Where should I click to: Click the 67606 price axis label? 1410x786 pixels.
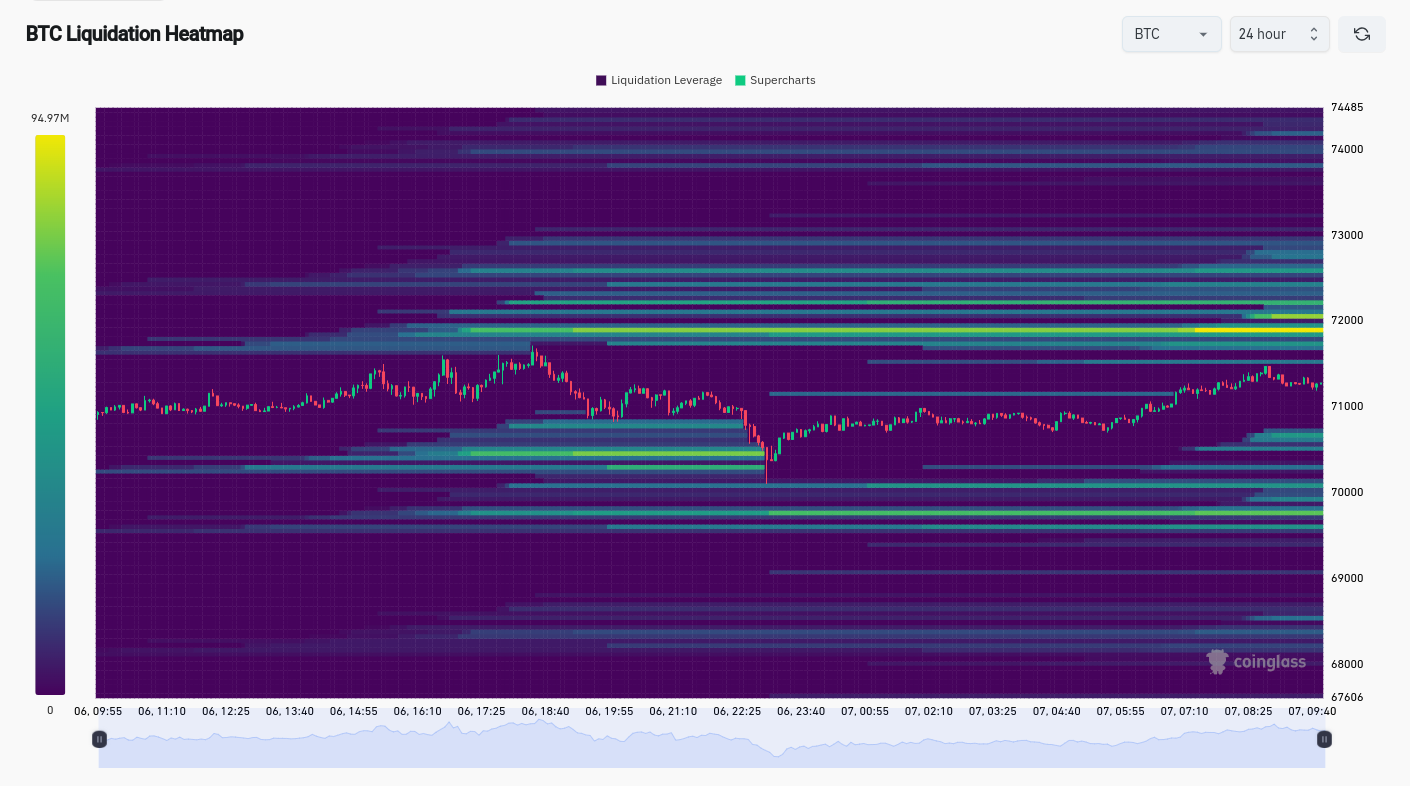pos(1347,697)
